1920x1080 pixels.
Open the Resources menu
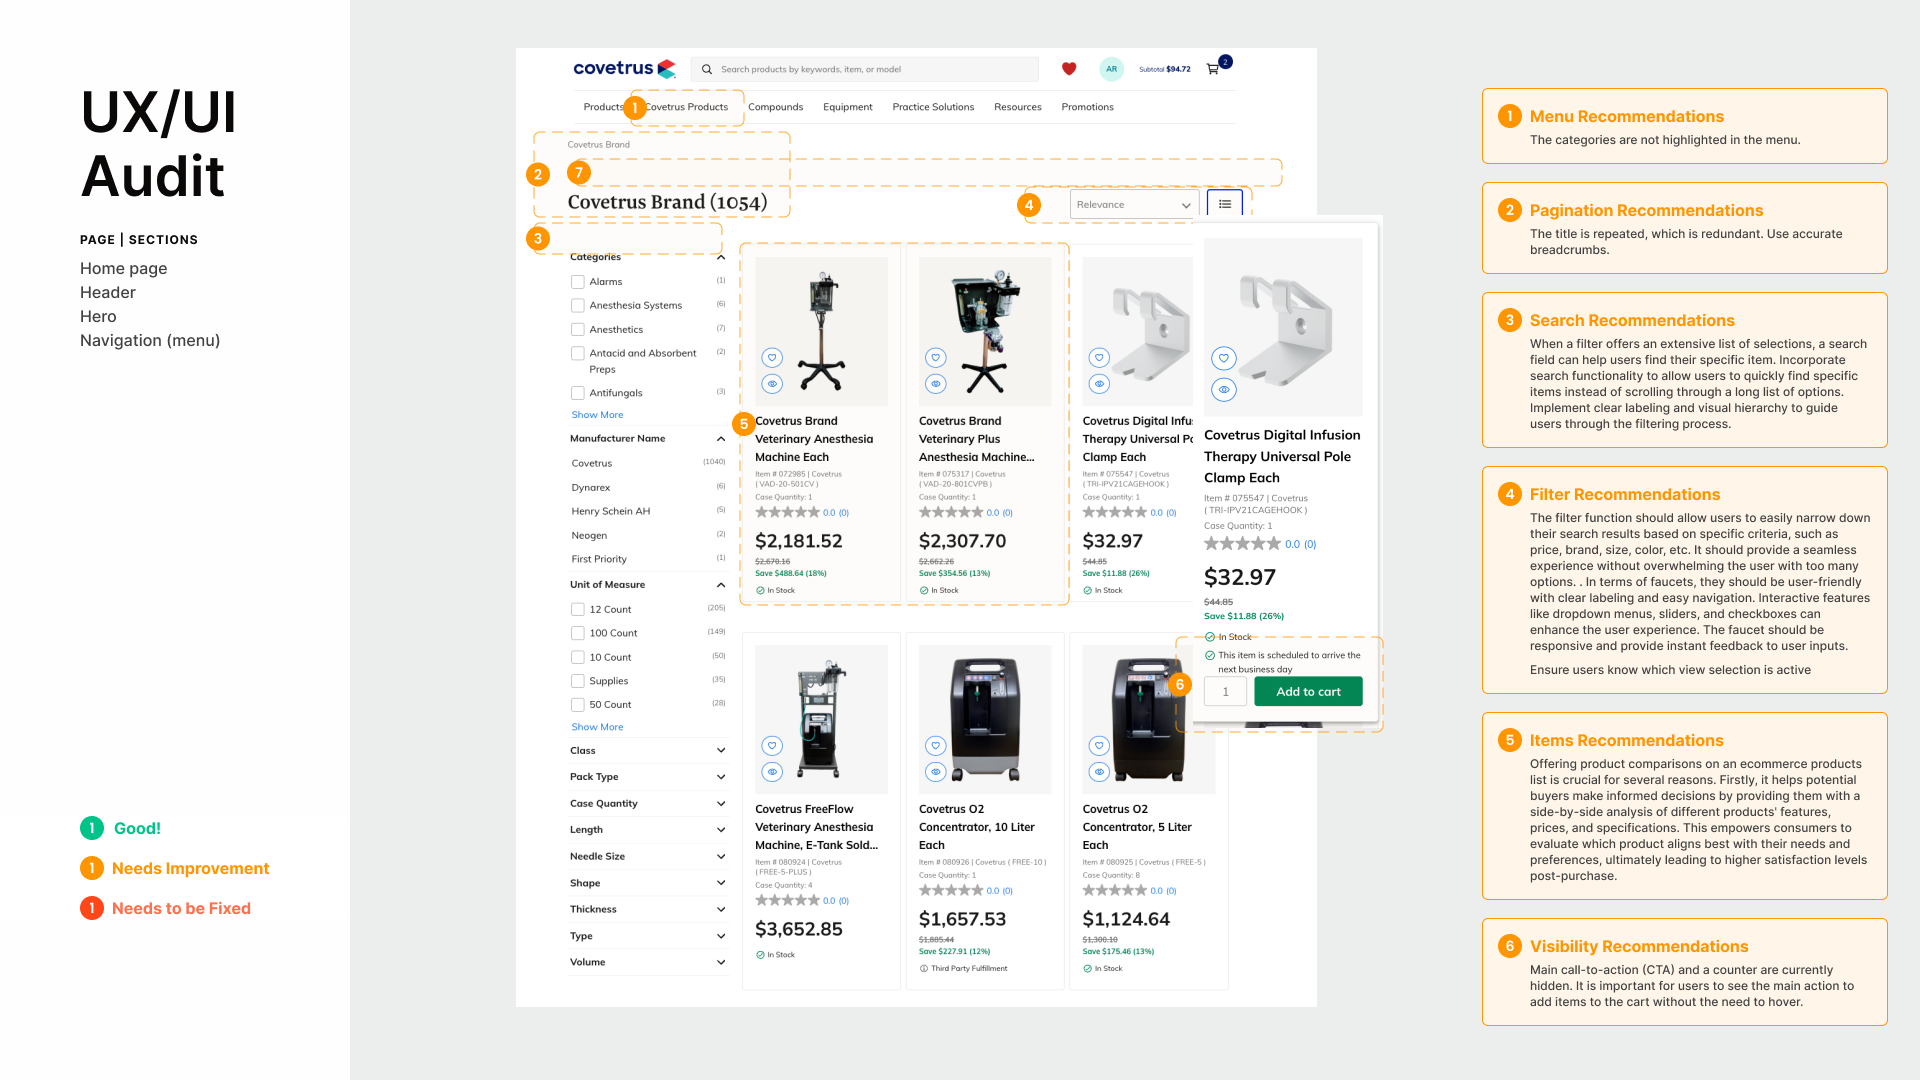pos(1018,107)
